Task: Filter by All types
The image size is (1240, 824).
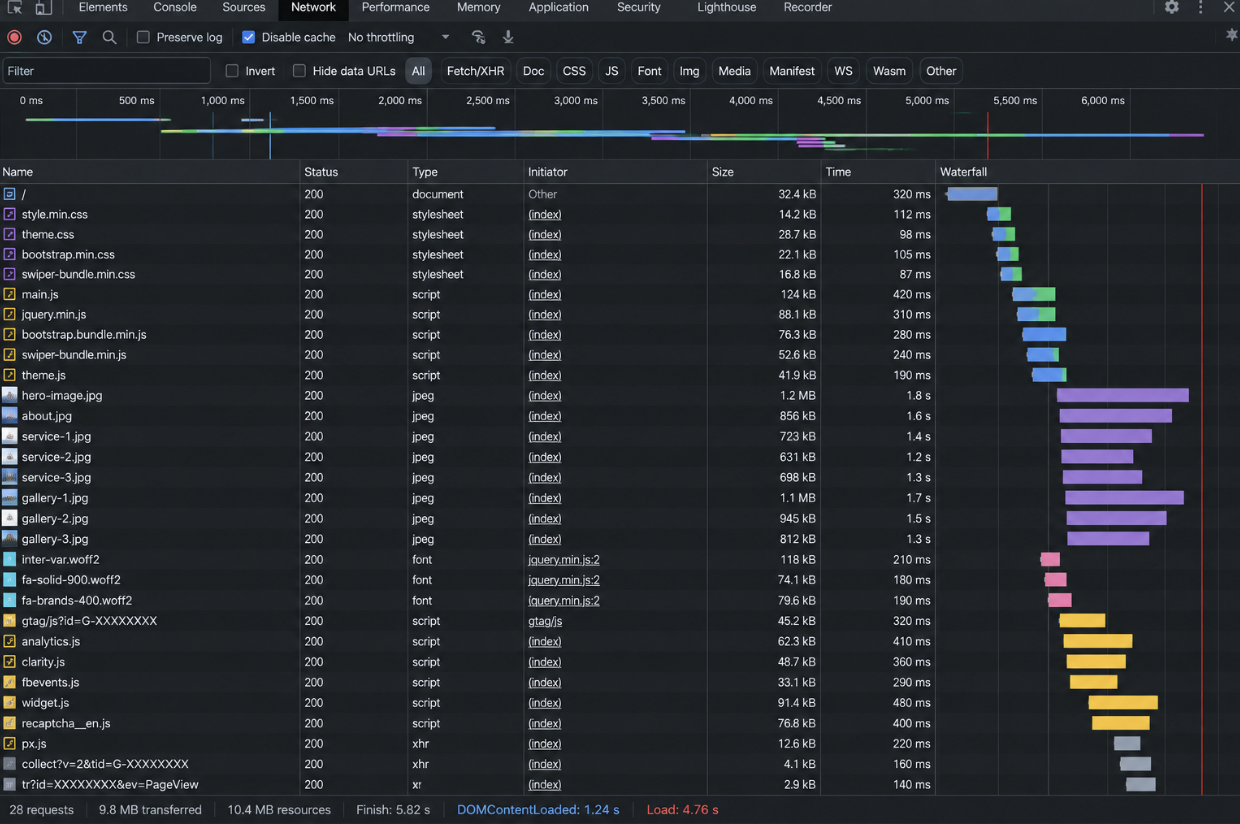Action: [x=418, y=71]
